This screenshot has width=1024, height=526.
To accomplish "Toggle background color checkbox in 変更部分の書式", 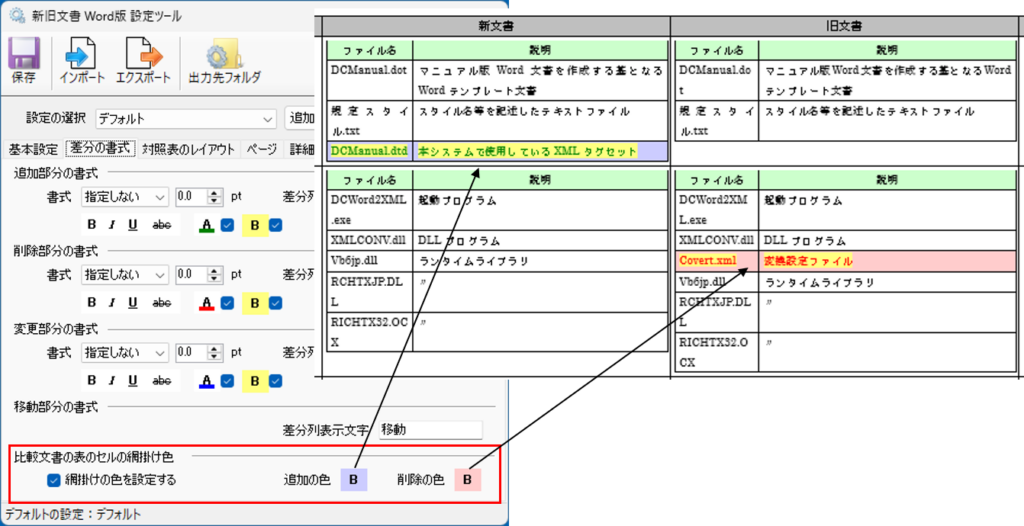I will click(276, 380).
